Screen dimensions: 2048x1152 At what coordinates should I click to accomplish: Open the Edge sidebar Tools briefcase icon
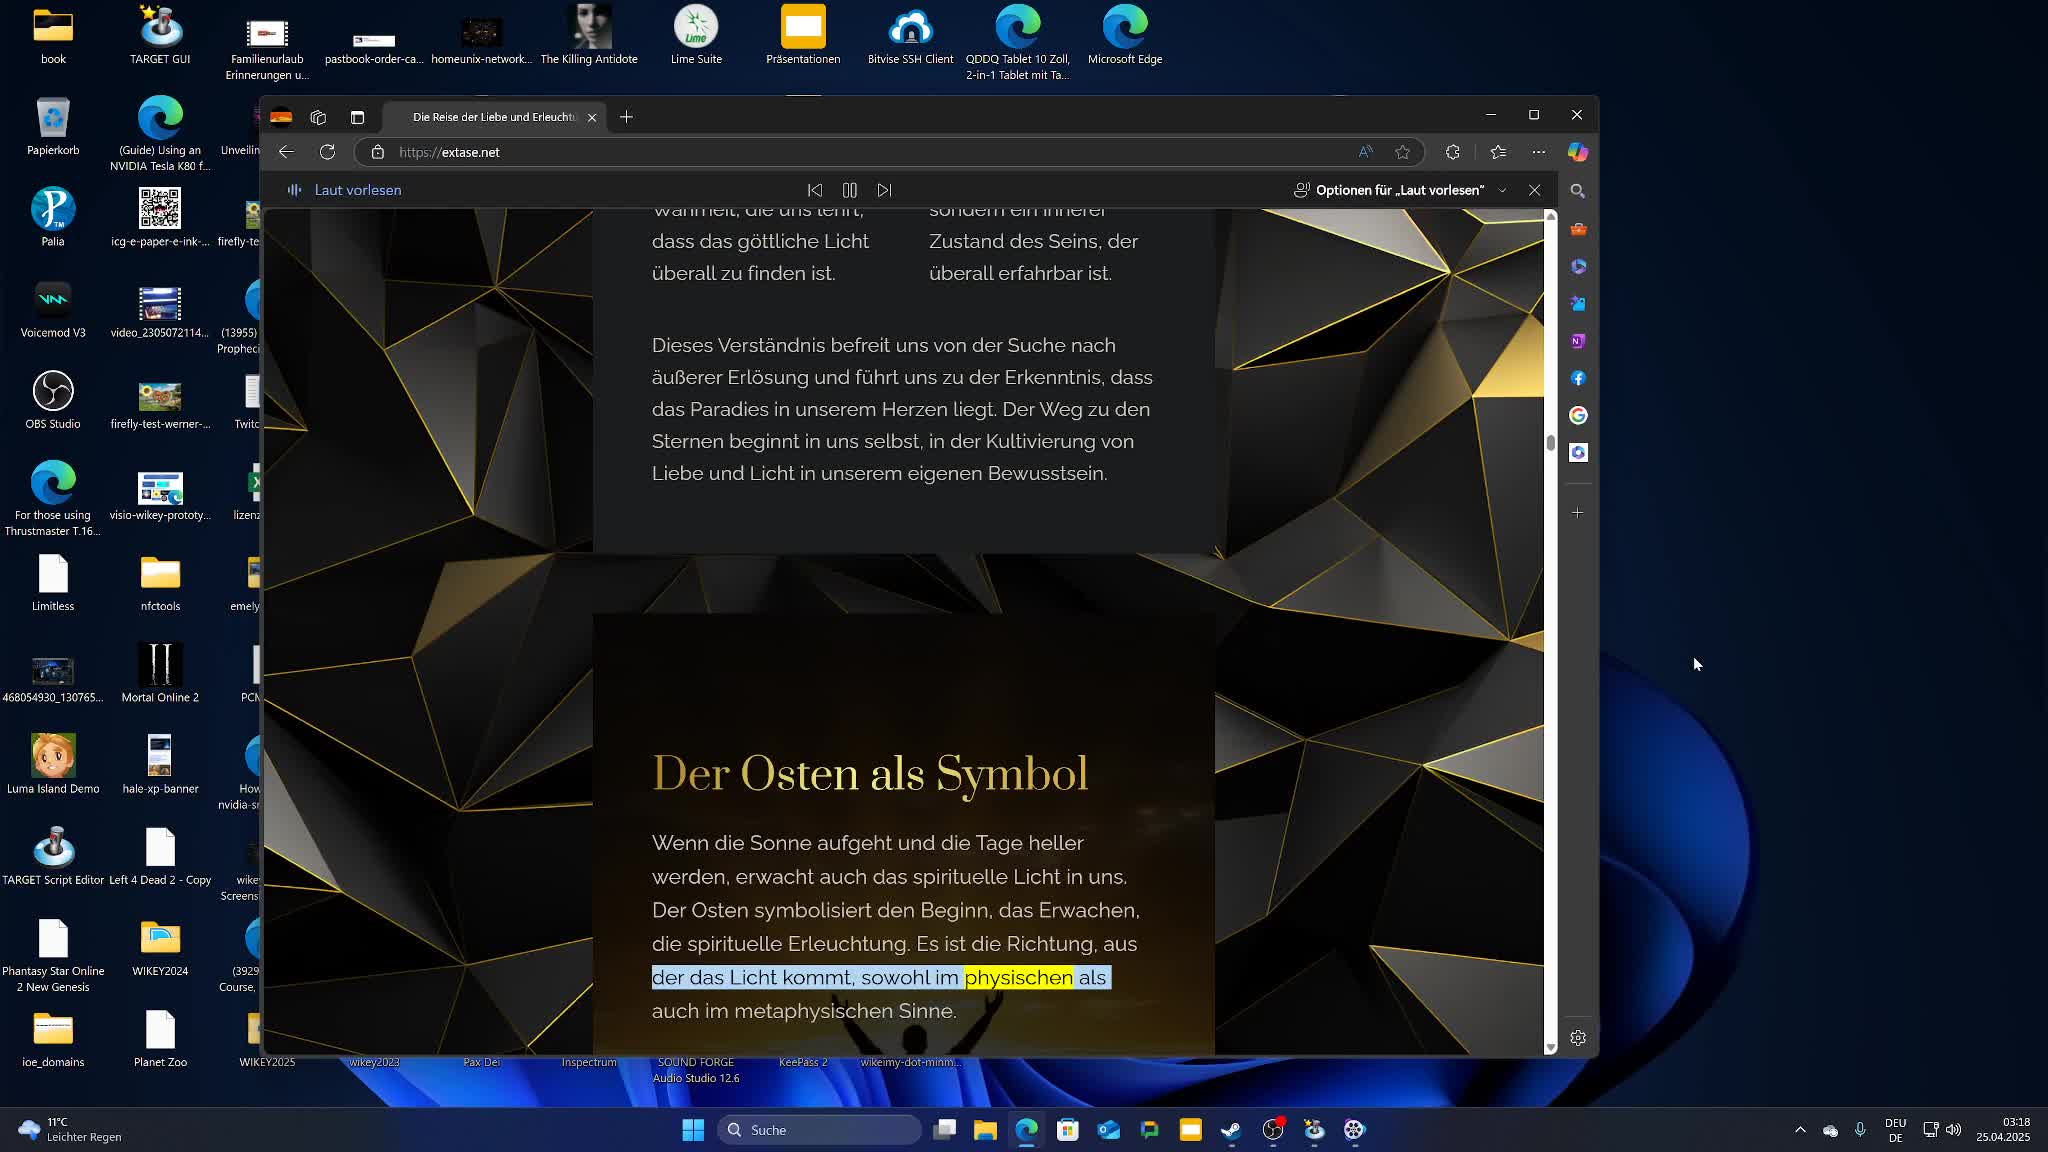point(1578,229)
